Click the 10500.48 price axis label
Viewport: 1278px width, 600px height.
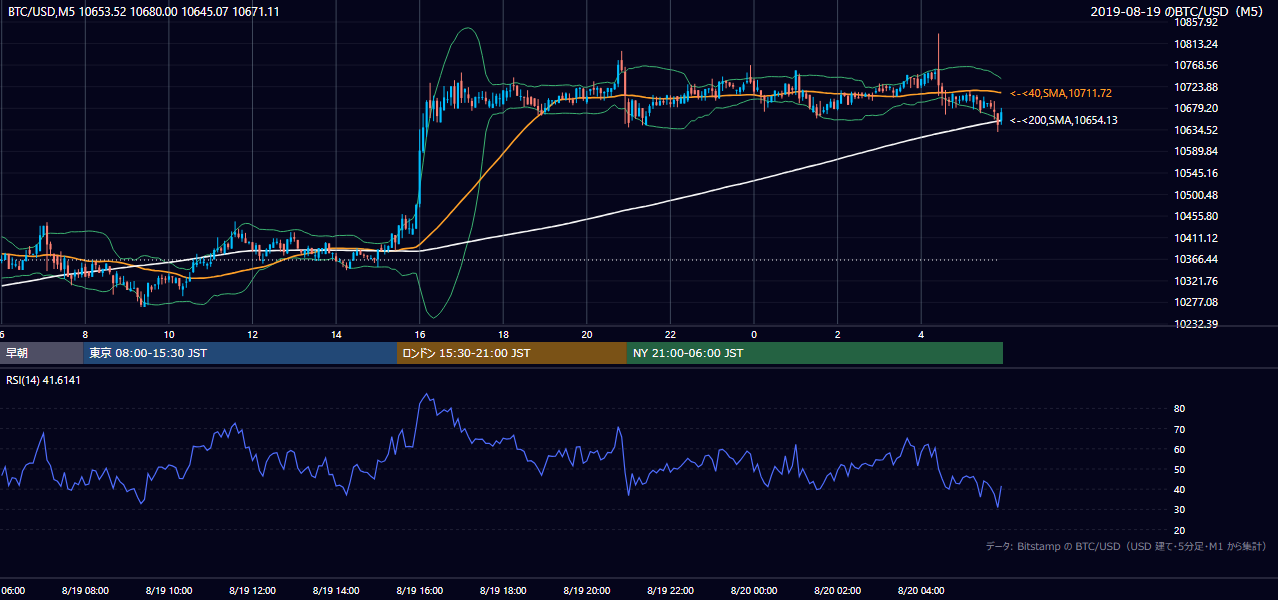1195,195
